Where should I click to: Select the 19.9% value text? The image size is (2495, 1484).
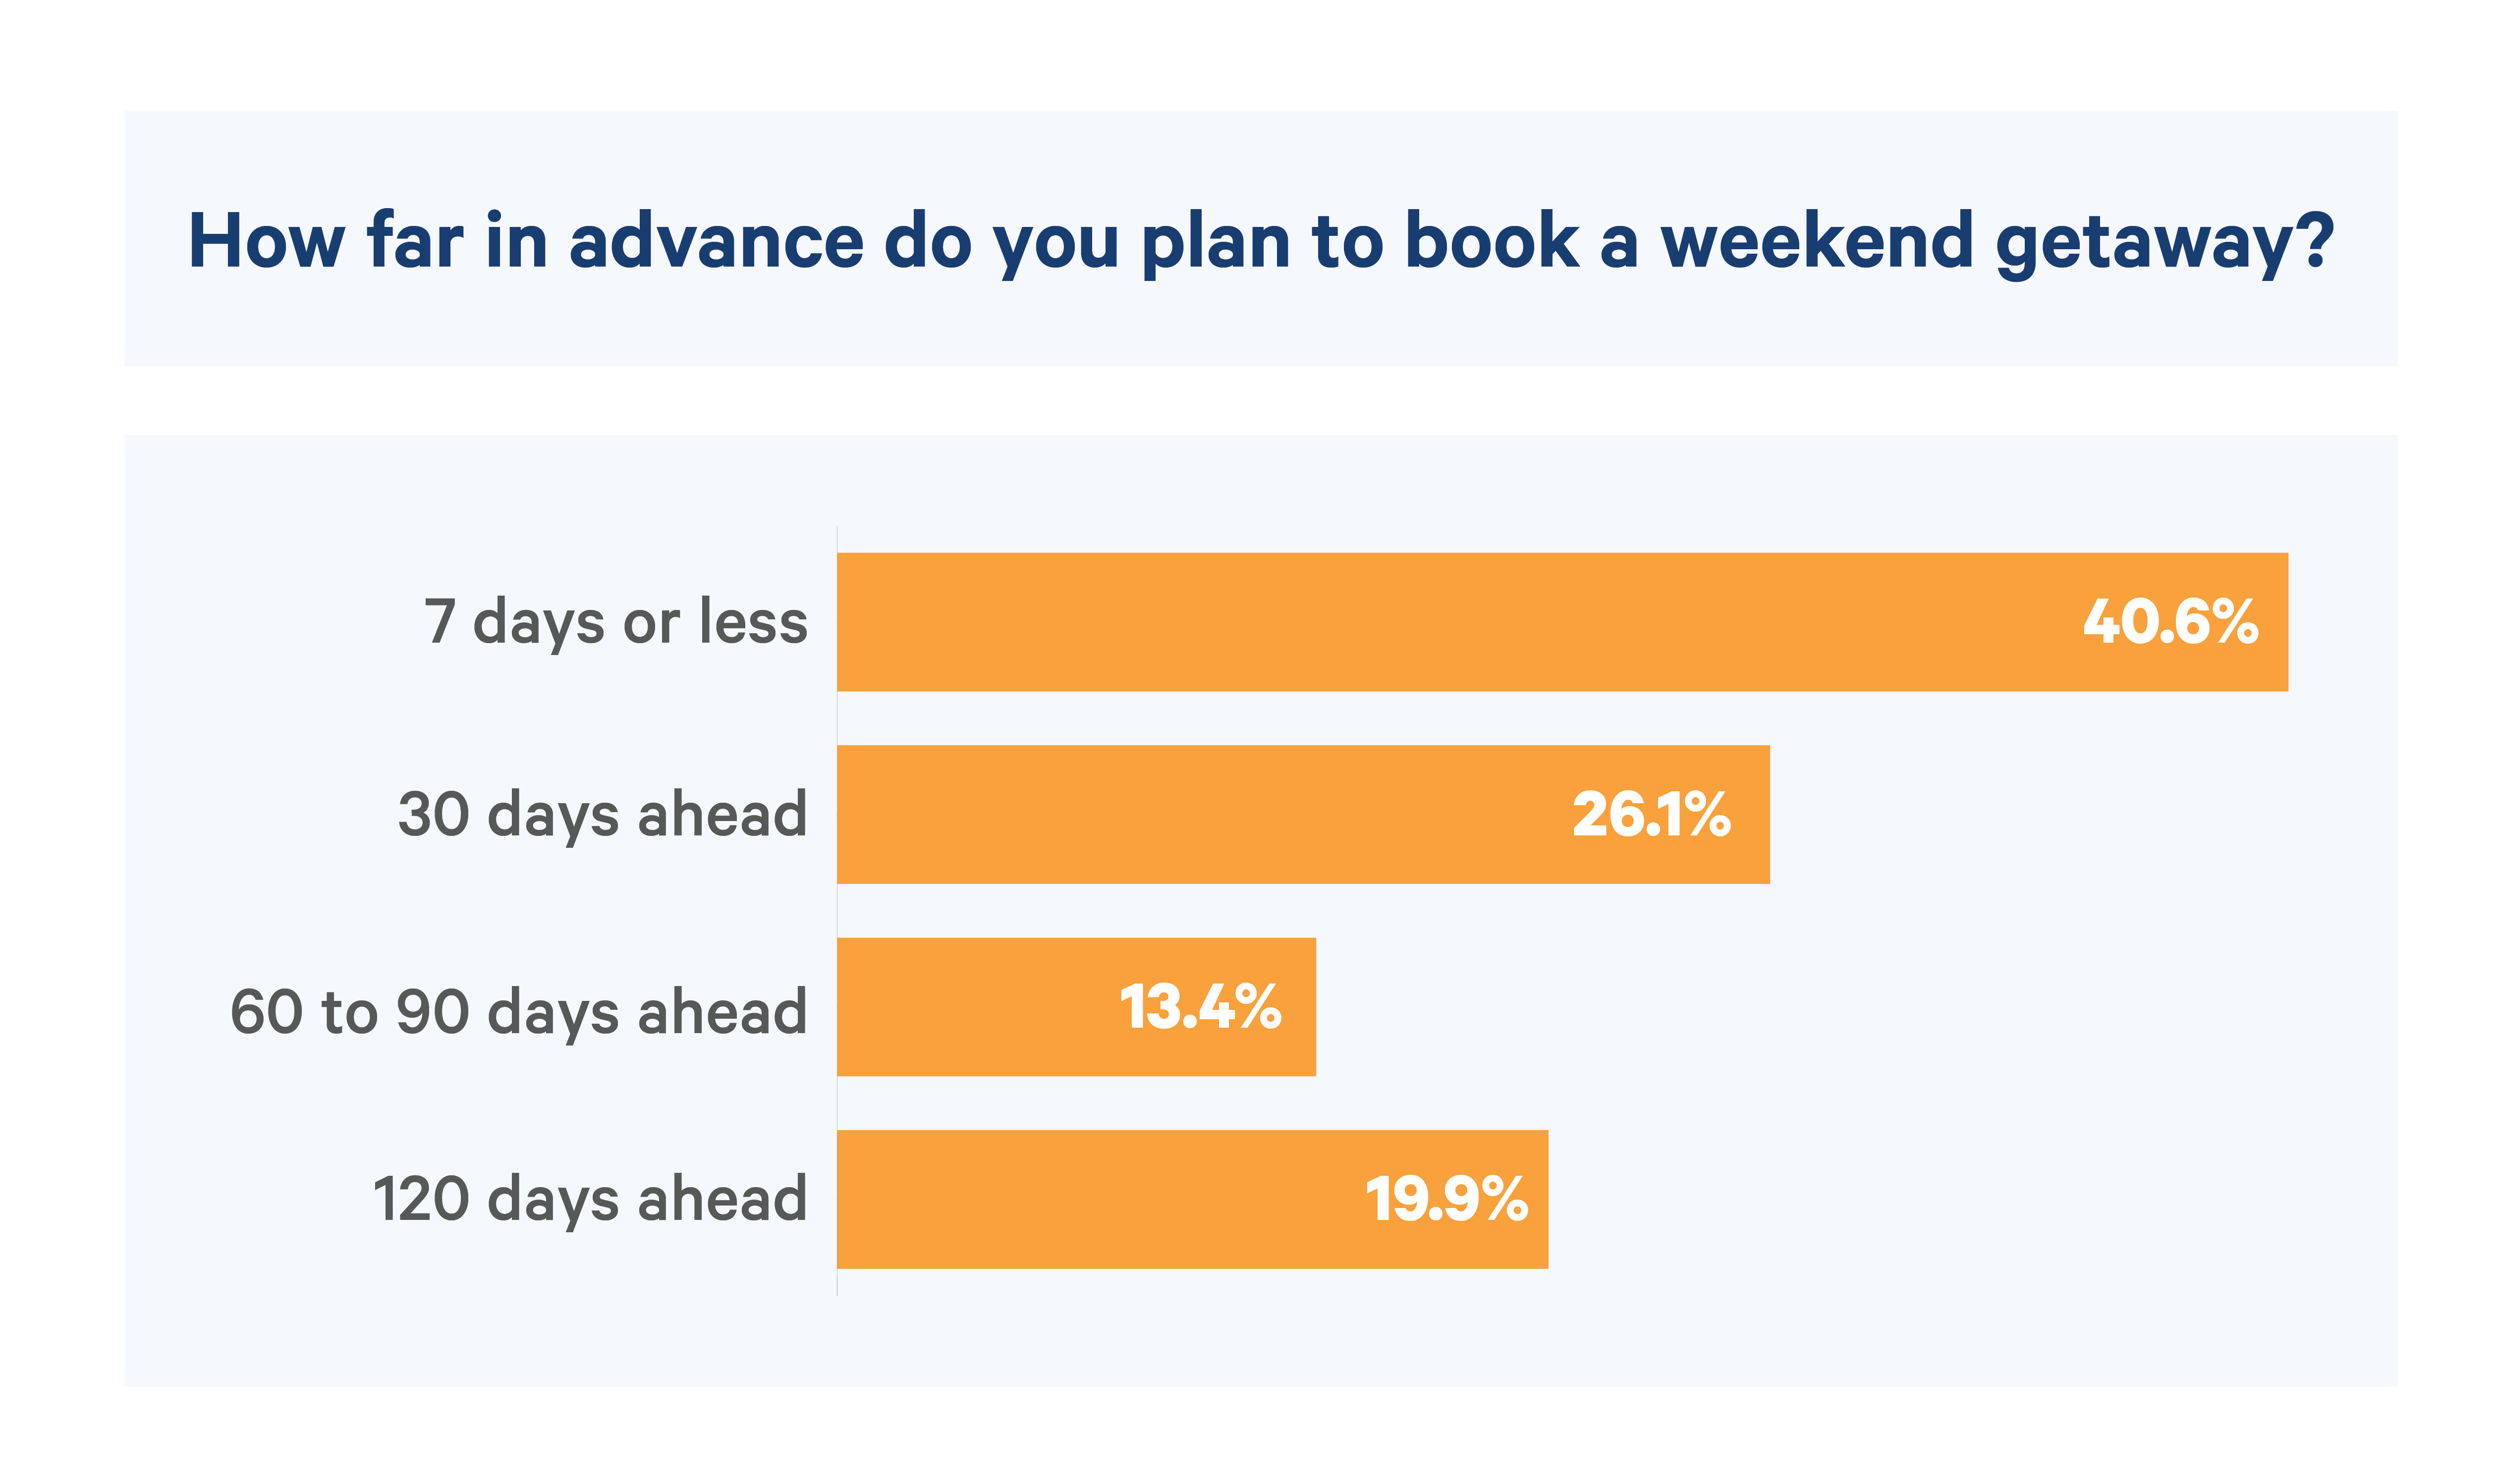coord(1446,1199)
